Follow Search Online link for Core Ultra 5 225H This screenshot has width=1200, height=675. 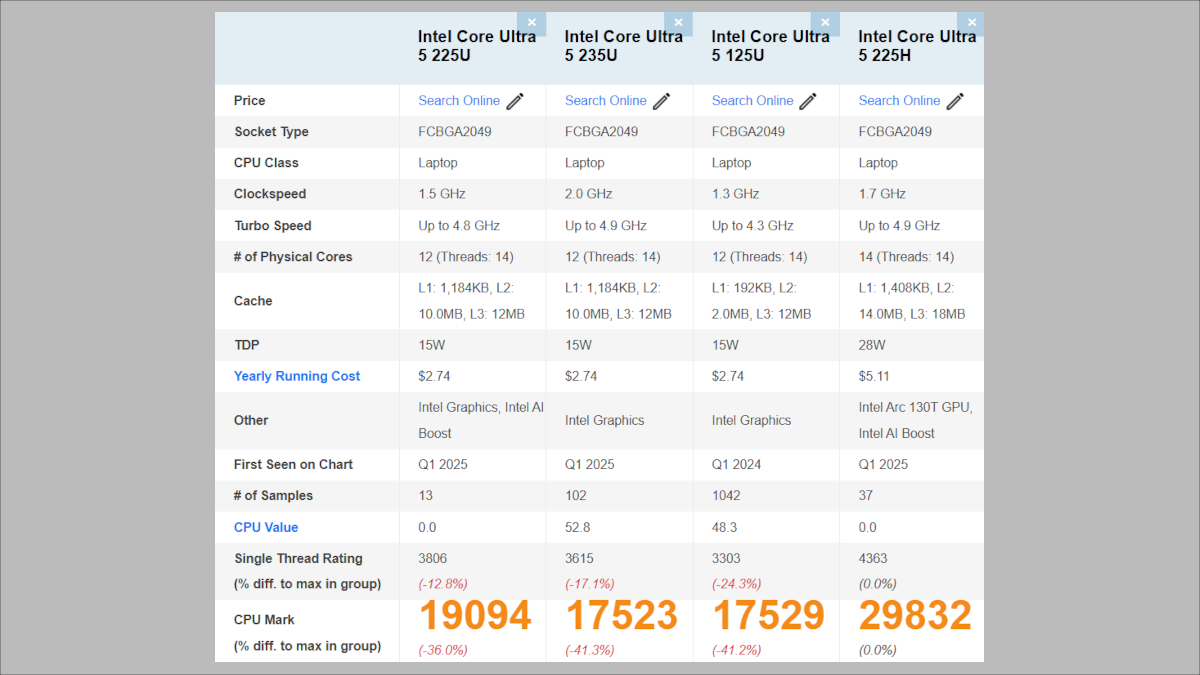pos(899,101)
